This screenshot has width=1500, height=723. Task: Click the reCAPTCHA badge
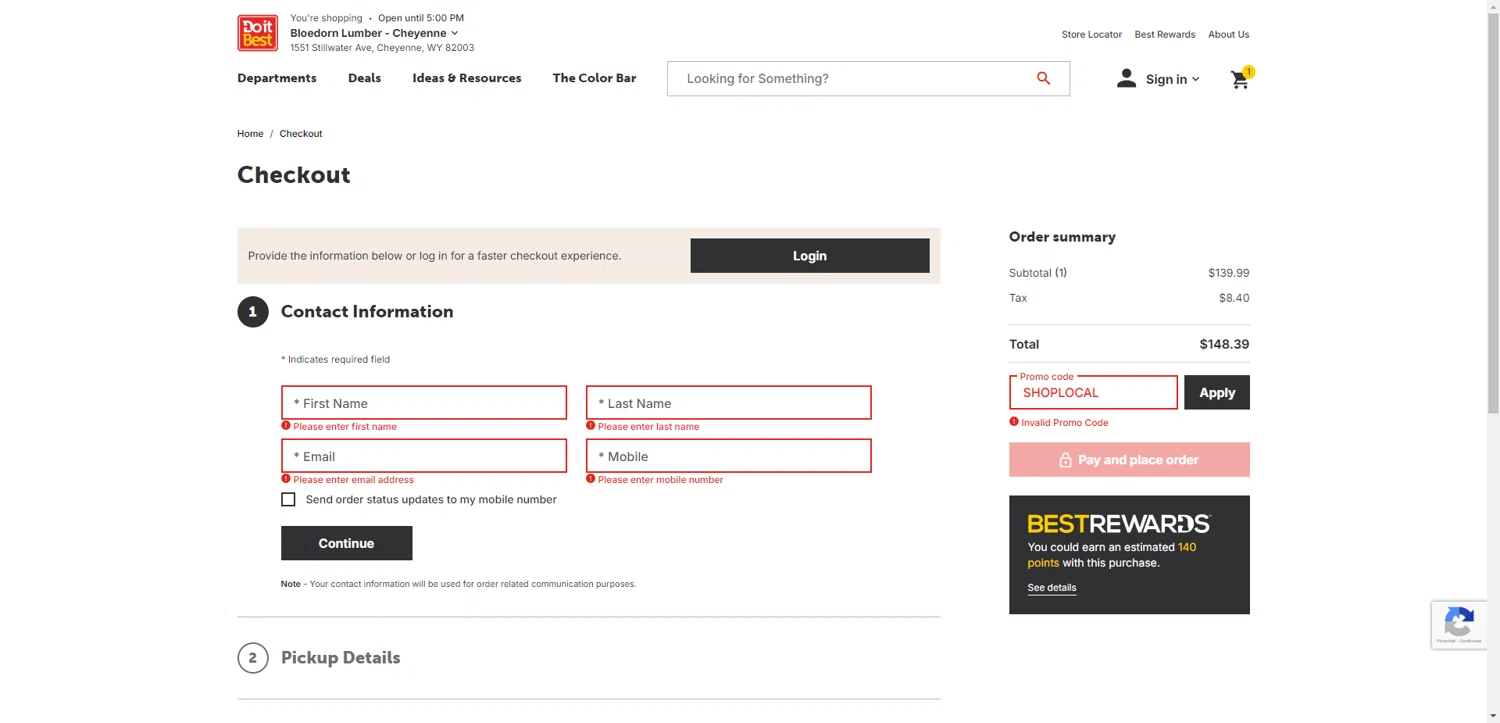[1459, 625]
